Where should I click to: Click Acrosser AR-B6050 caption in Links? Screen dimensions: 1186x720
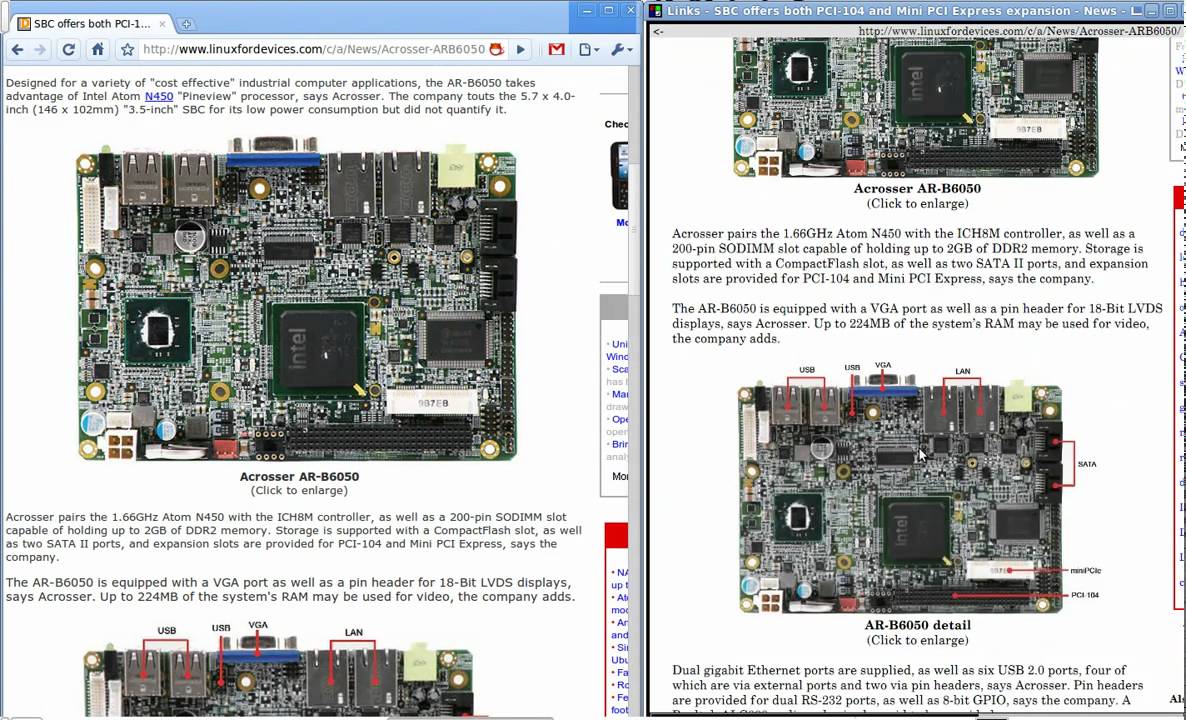pyautogui.click(x=917, y=189)
